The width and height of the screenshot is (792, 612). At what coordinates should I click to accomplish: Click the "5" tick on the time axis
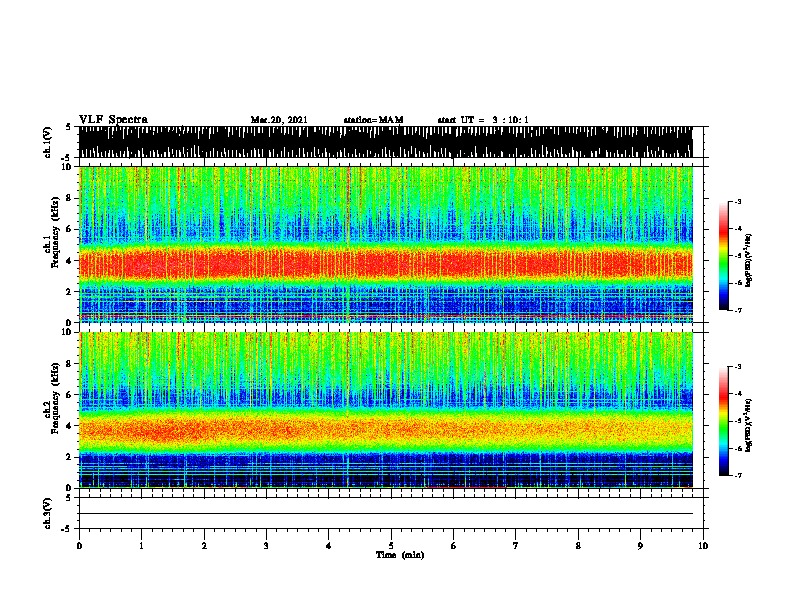point(391,546)
